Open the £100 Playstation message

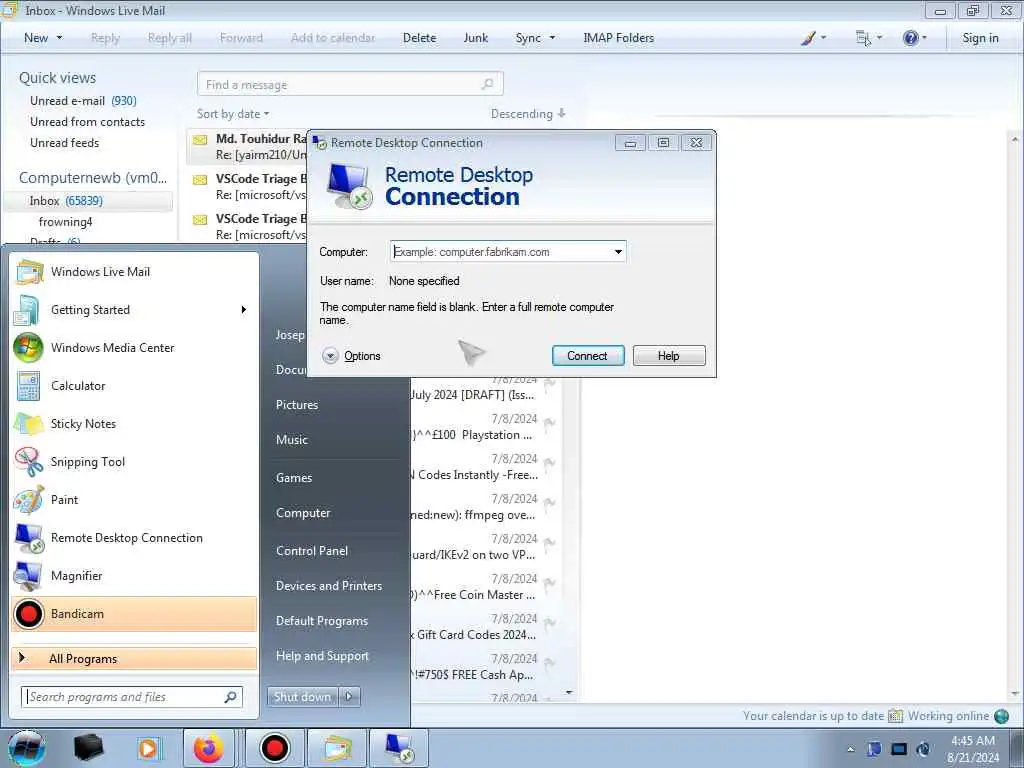[x=483, y=426]
